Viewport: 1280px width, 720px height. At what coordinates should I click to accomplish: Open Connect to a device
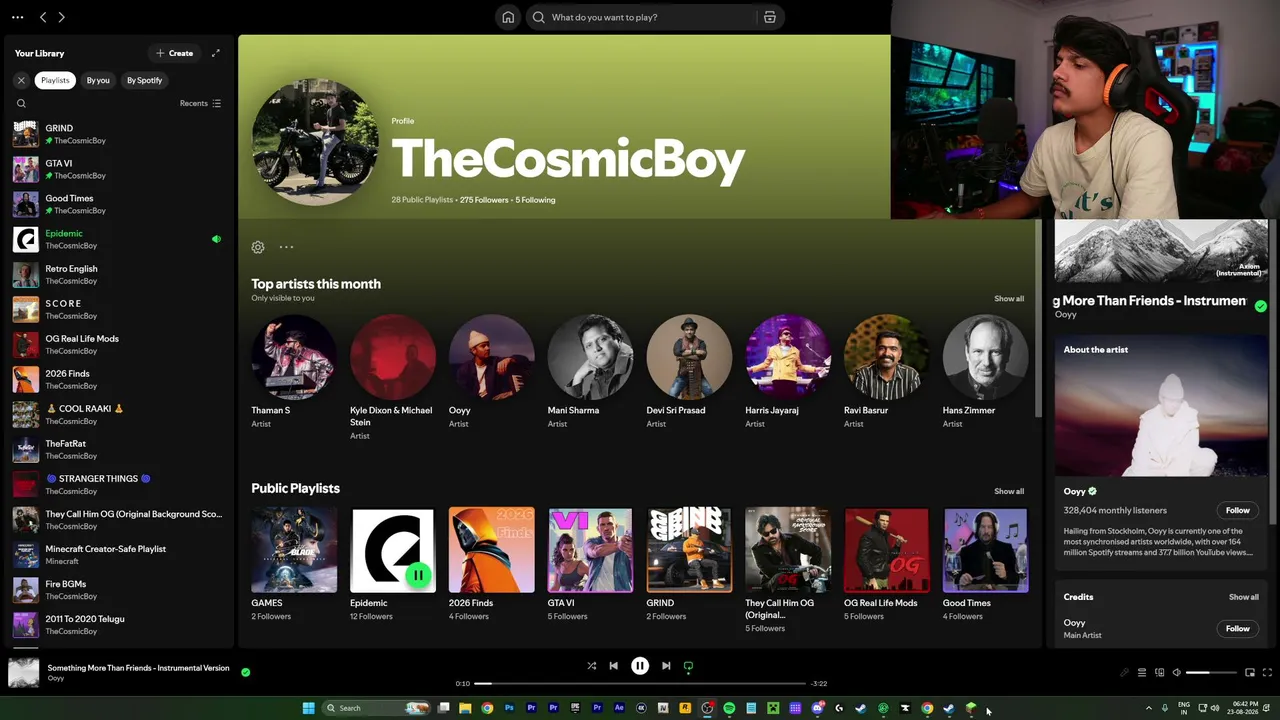1160,672
